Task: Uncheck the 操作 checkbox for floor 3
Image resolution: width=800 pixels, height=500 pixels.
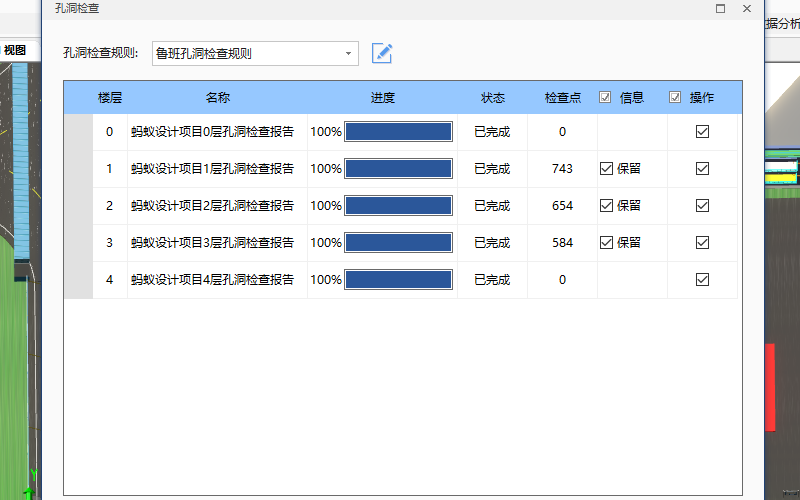Action: click(702, 242)
